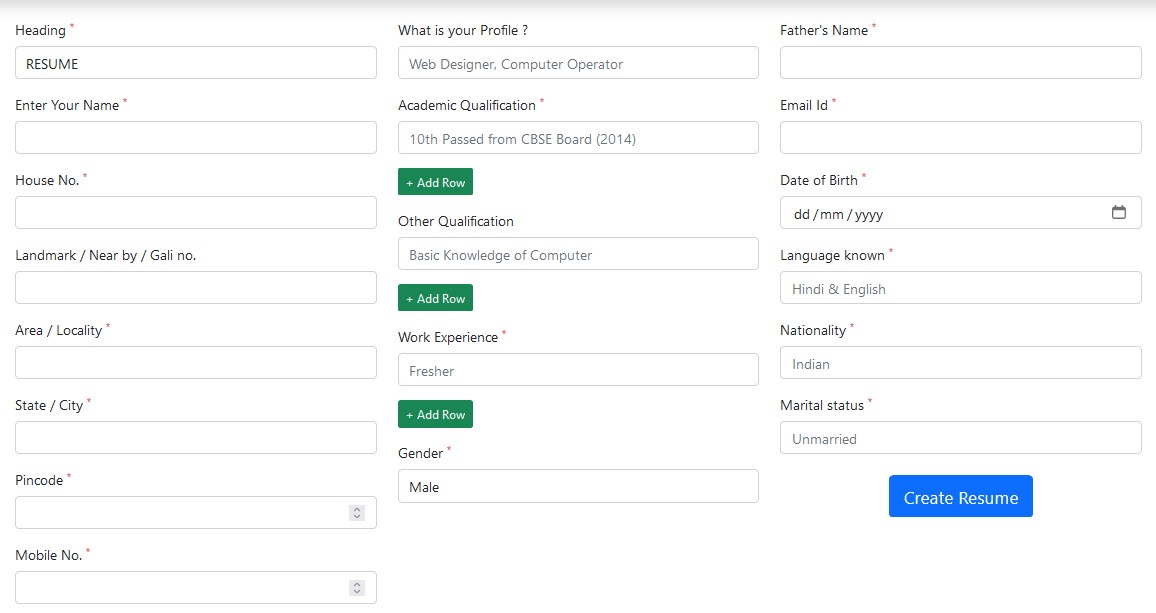Click the Landmark / Near by field
This screenshot has width=1156, height=613.
tap(195, 288)
